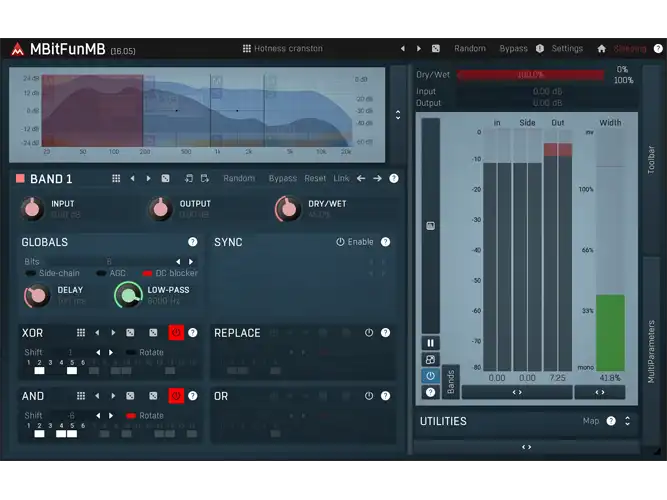Click Band 1 Random button

coord(239,178)
